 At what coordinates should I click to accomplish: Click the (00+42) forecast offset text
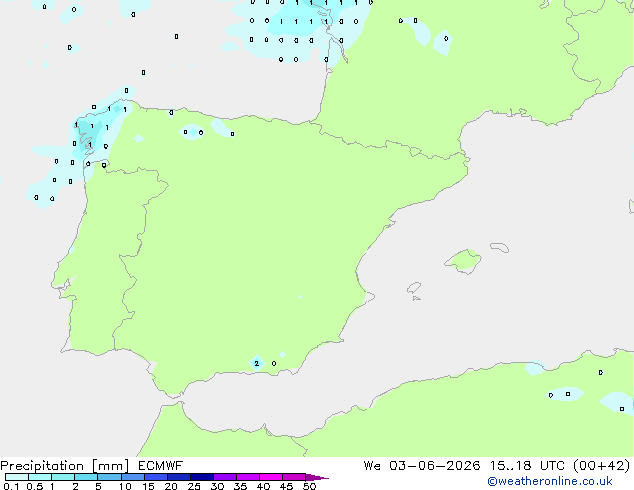tap(602, 466)
